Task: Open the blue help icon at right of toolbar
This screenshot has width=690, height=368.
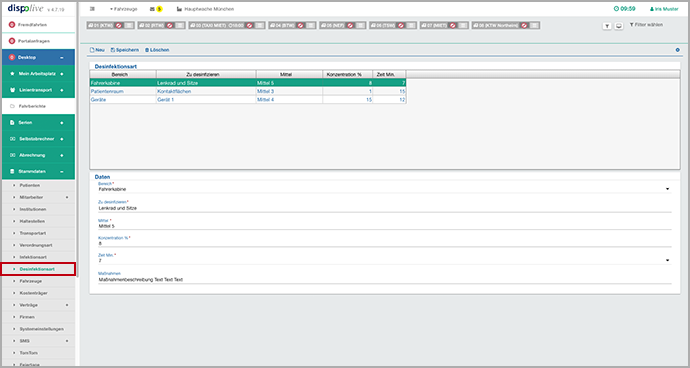Action: coord(678,50)
